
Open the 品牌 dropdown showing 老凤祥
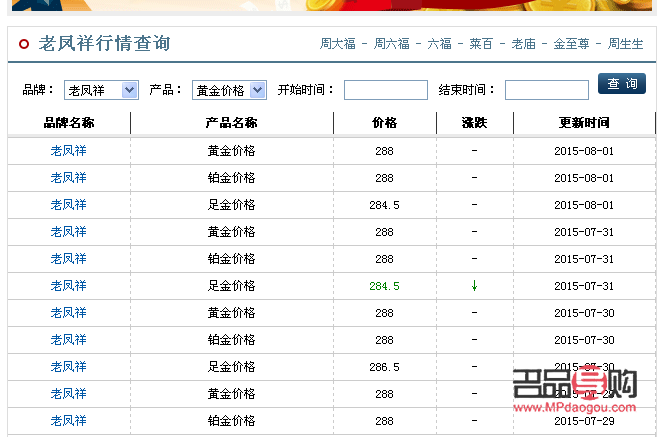[101, 90]
